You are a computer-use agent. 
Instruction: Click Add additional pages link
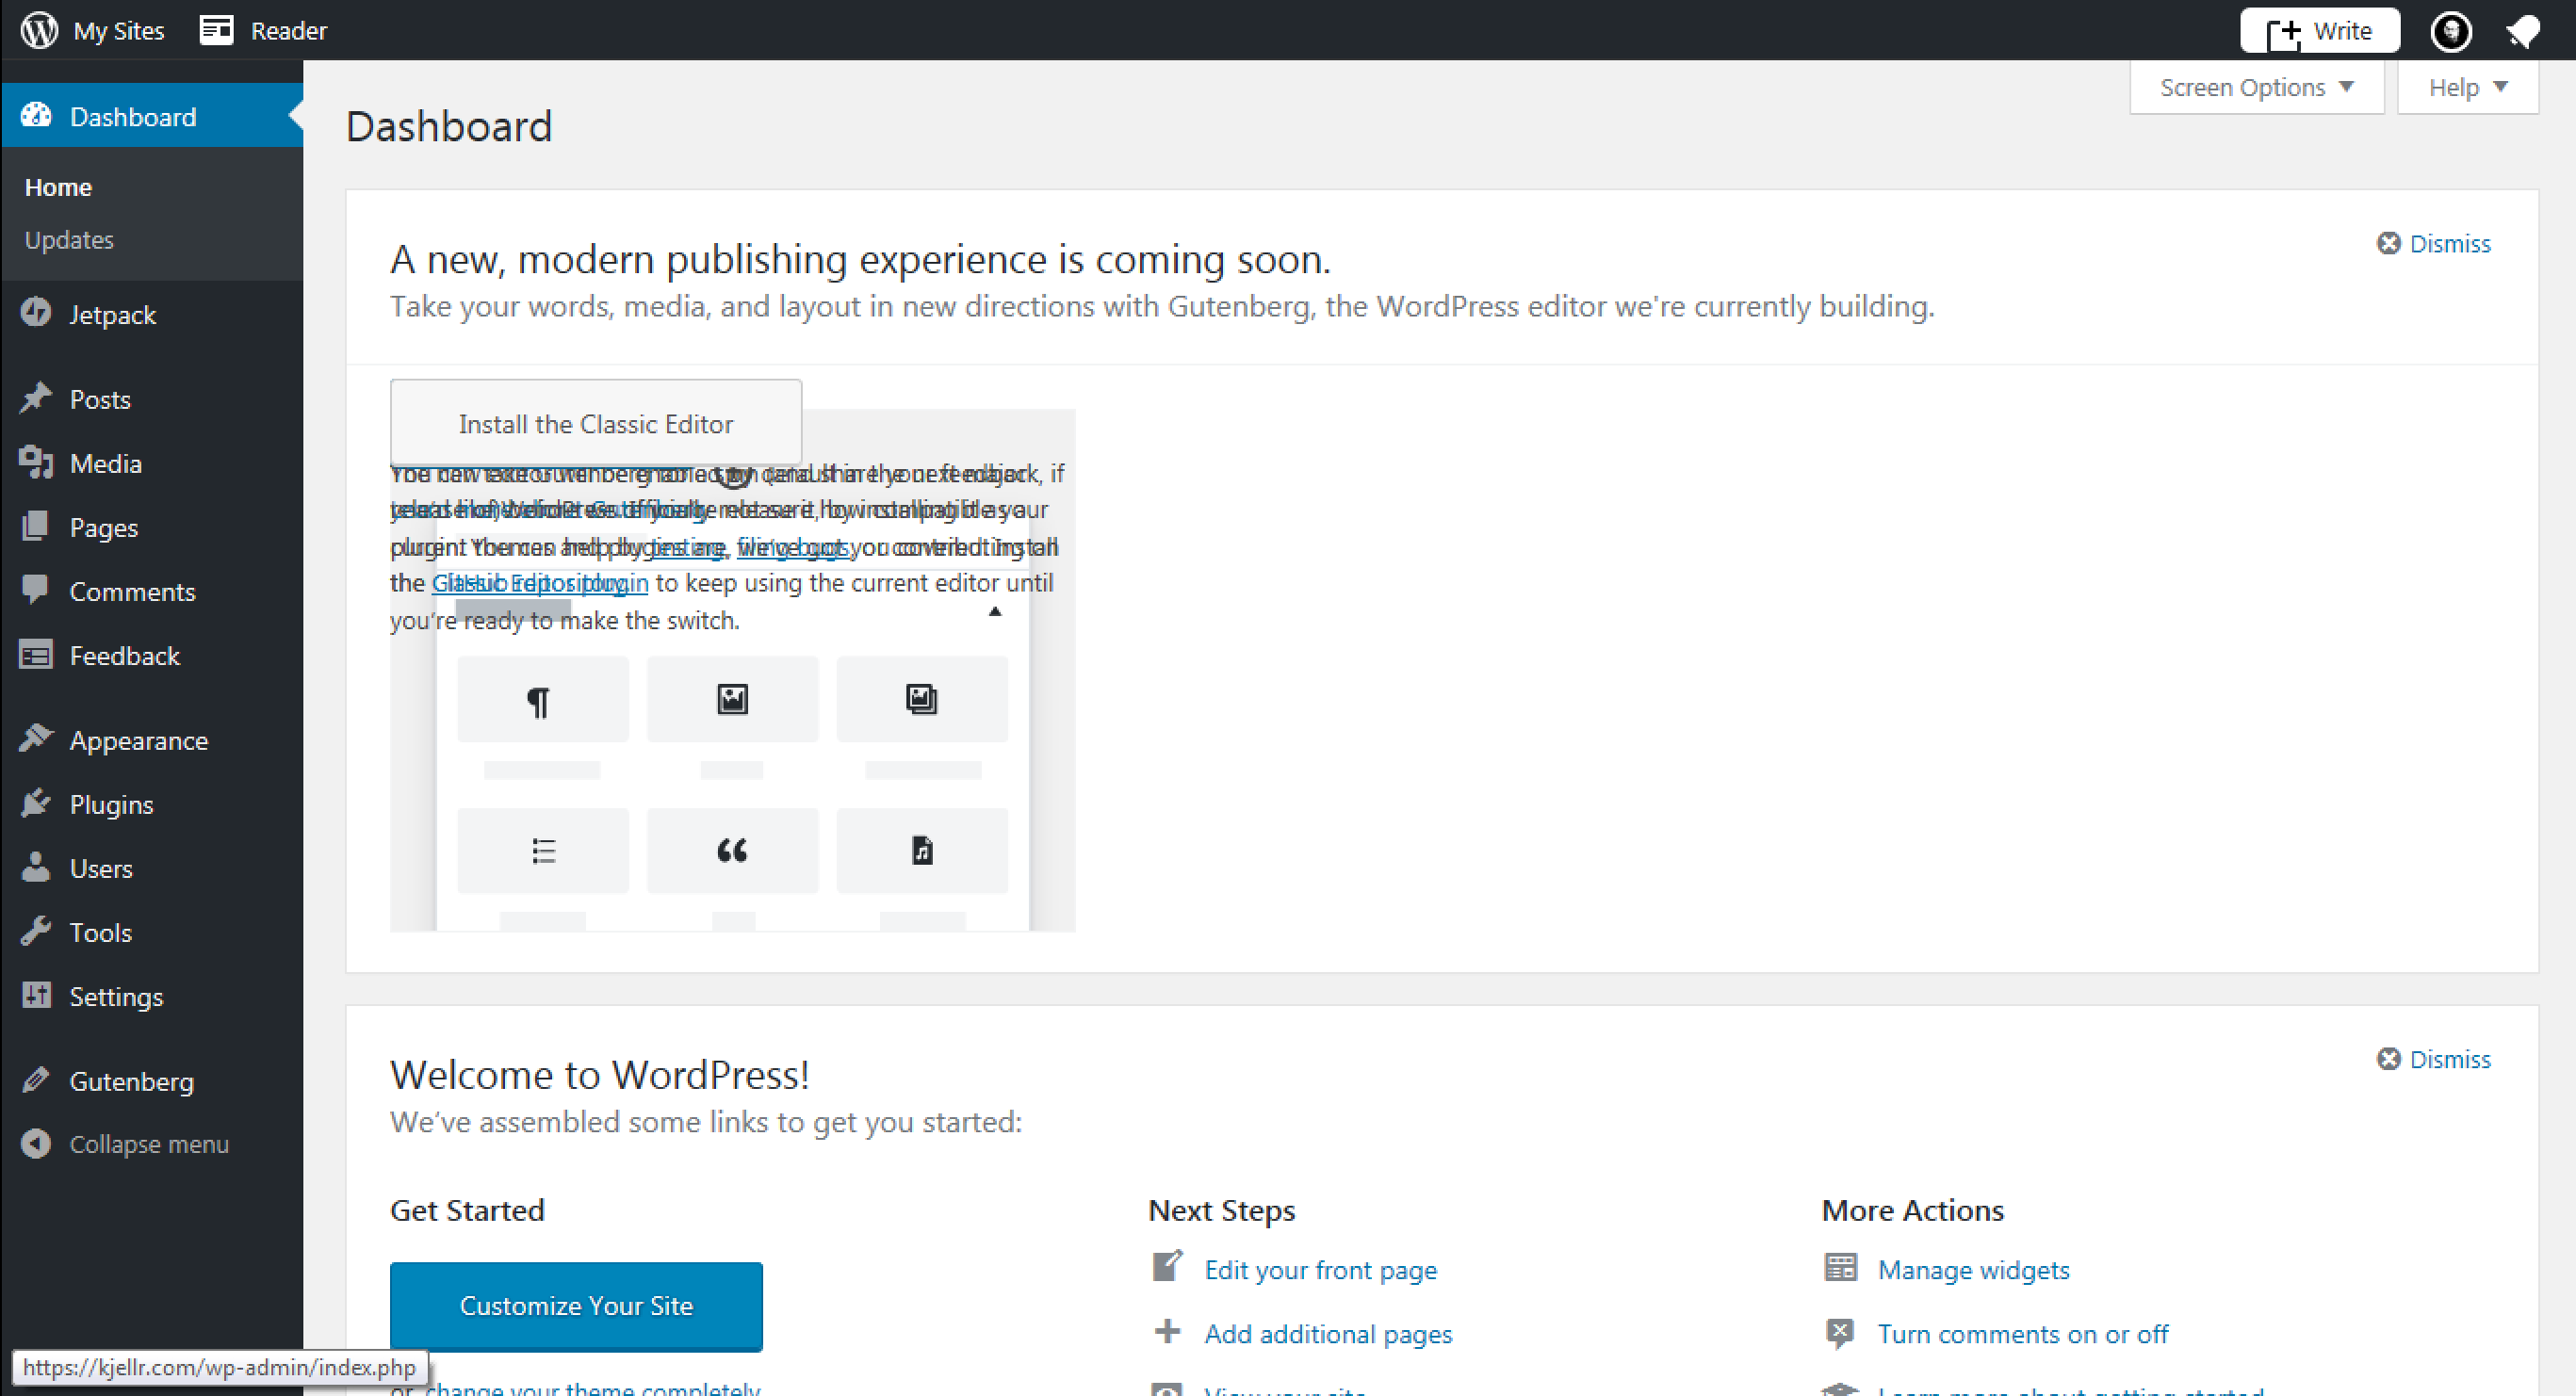[x=1328, y=1333]
